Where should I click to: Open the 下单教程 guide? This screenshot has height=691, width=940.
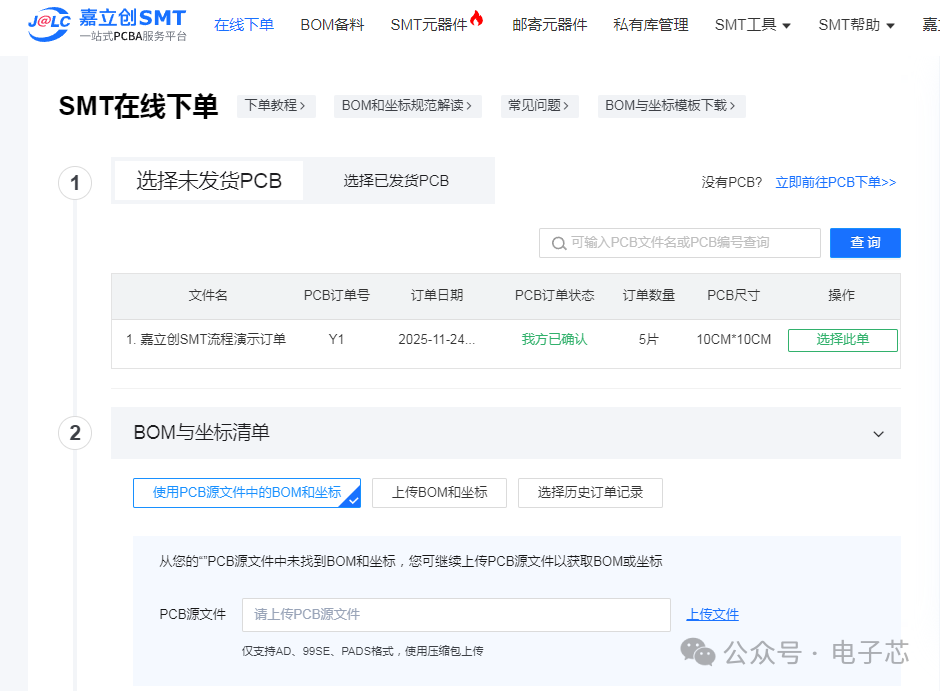click(276, 106)
